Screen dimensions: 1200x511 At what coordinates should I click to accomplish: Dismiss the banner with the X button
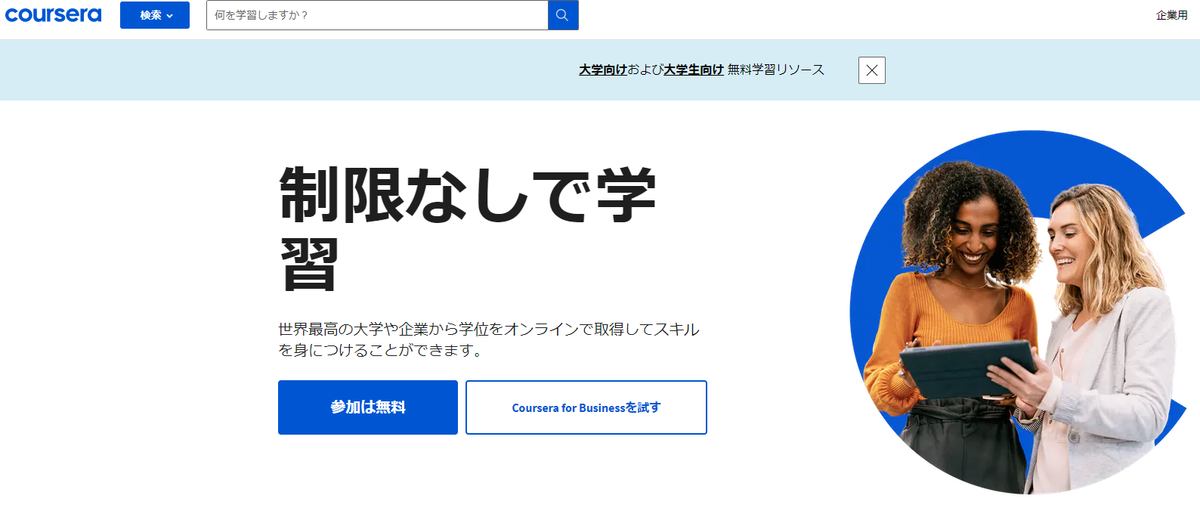coord(872,70)
